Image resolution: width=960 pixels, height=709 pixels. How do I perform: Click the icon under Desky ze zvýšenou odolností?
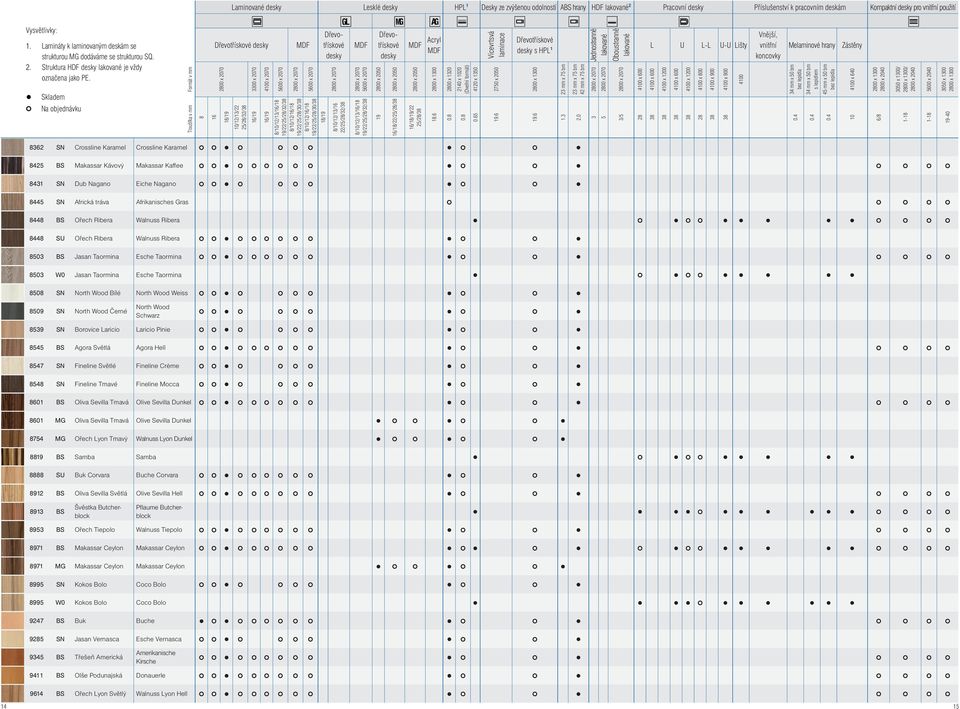pos(519,21)
